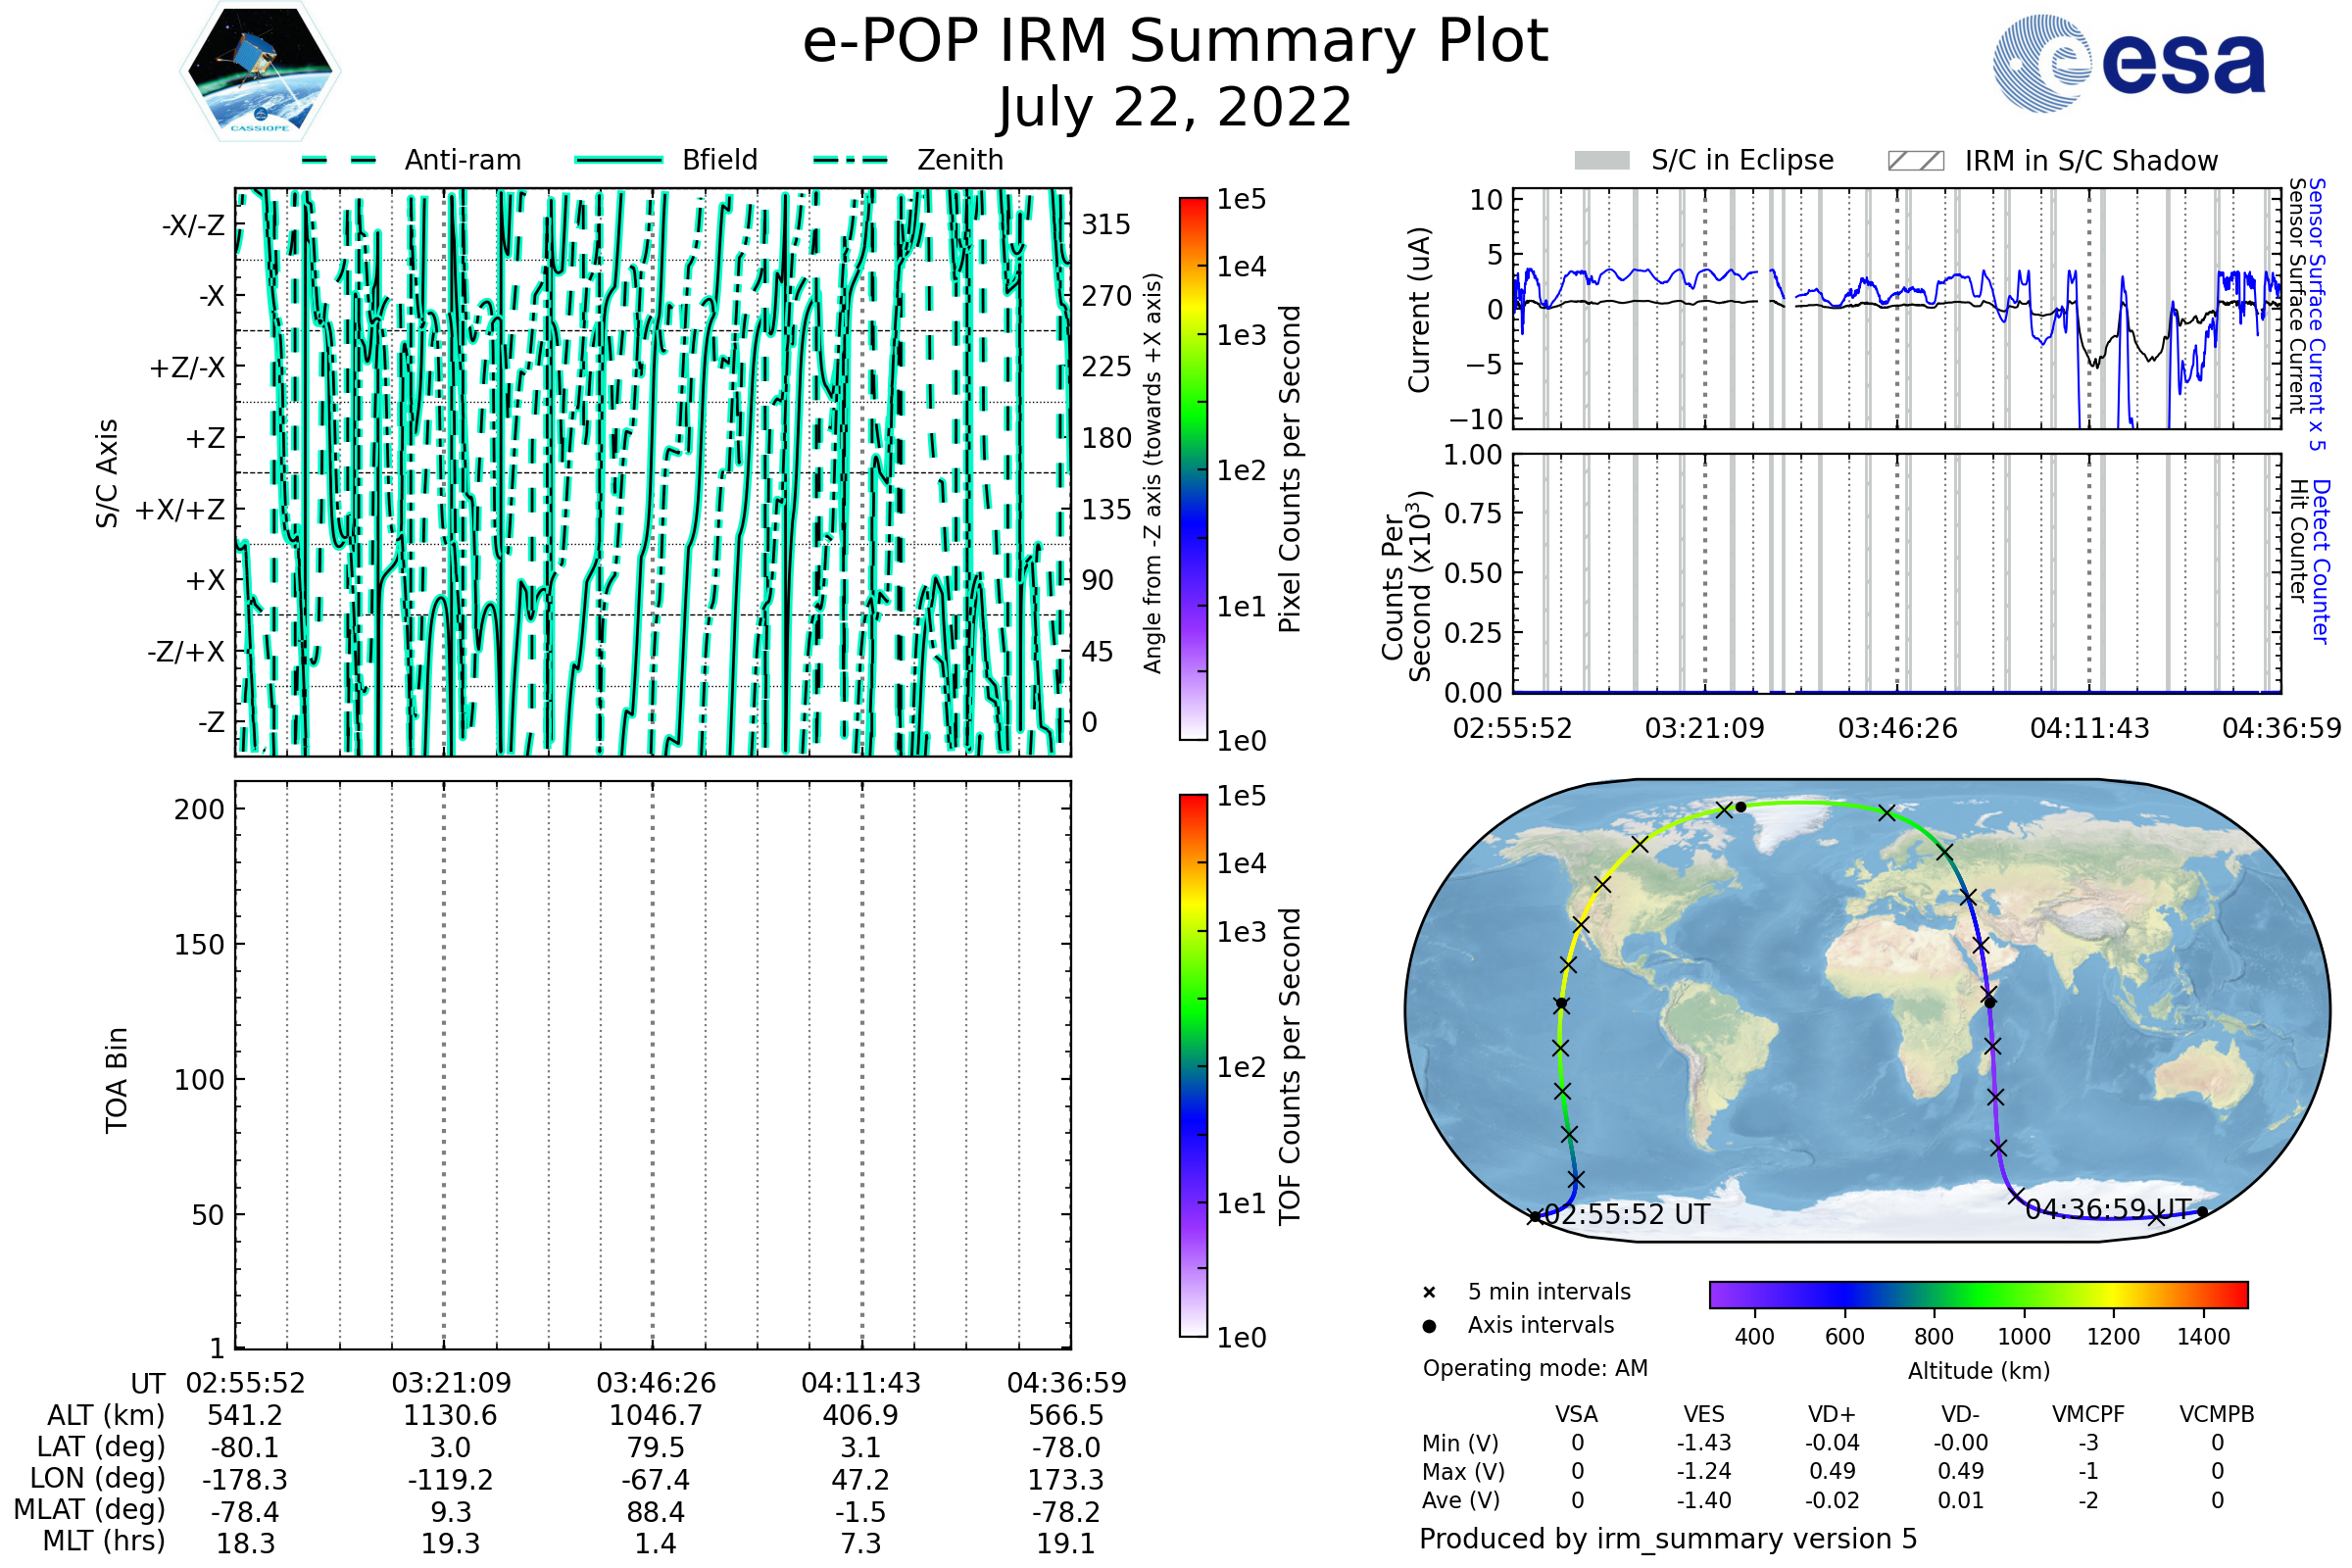This screenshot has height=1568, width=2352.
Task: Click the 5 min intervals cross marker legend
Action: (x=1429, y=1293)
